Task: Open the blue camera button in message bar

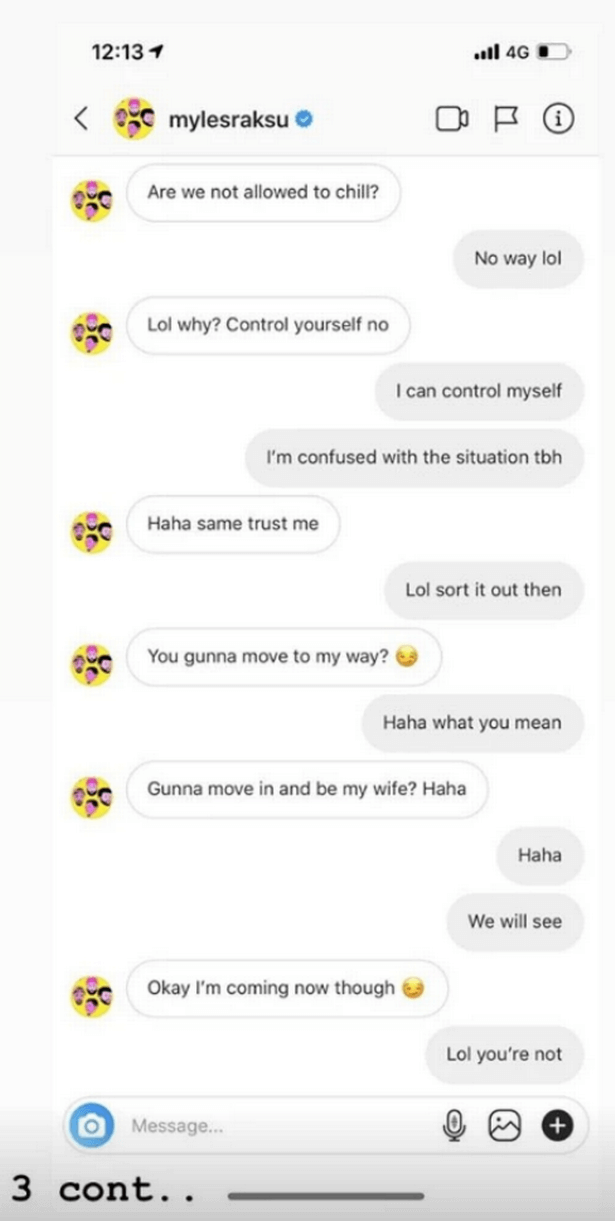Action: coord(92,1126)
